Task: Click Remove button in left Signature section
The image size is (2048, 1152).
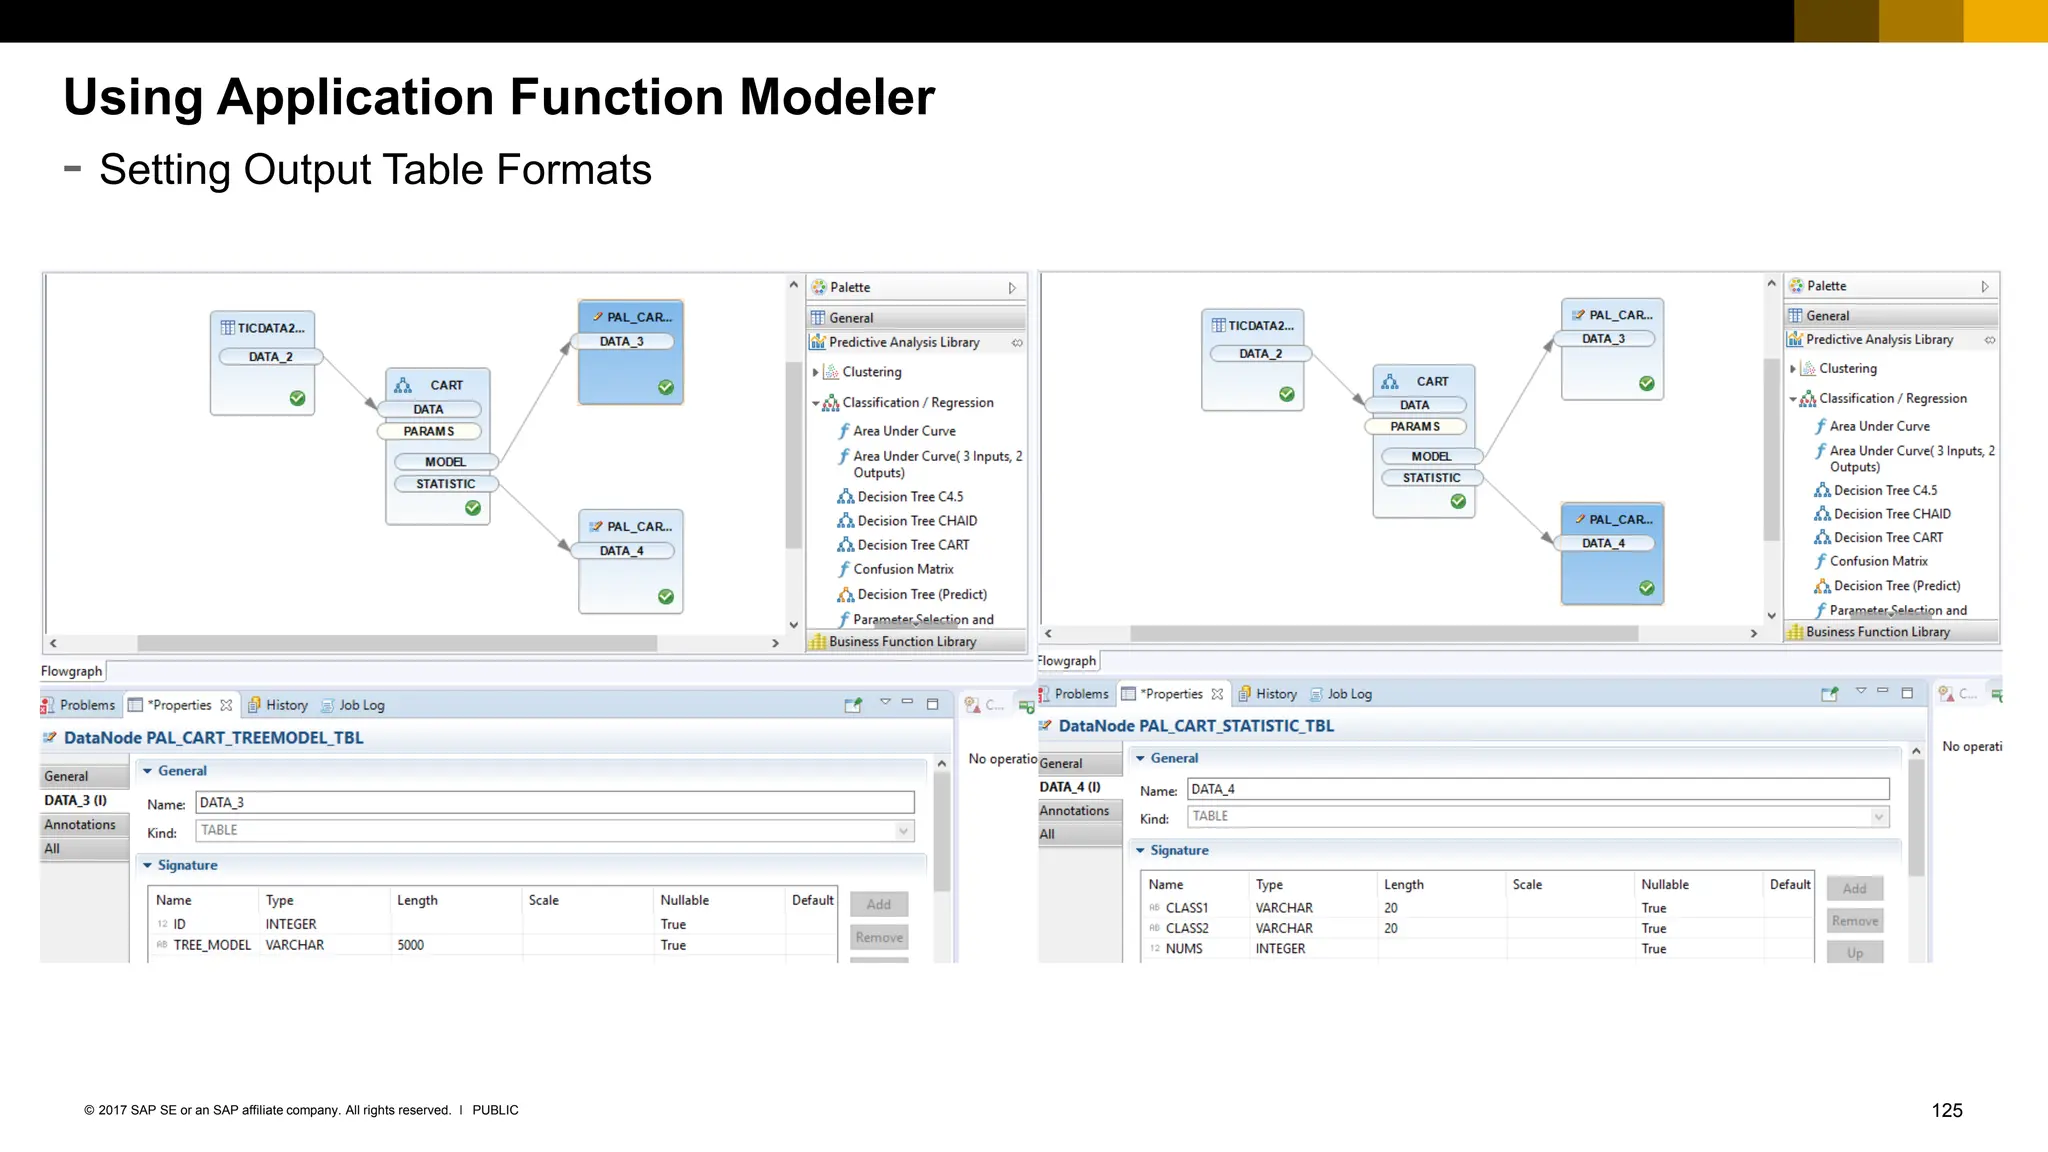Action: point(879,937)
